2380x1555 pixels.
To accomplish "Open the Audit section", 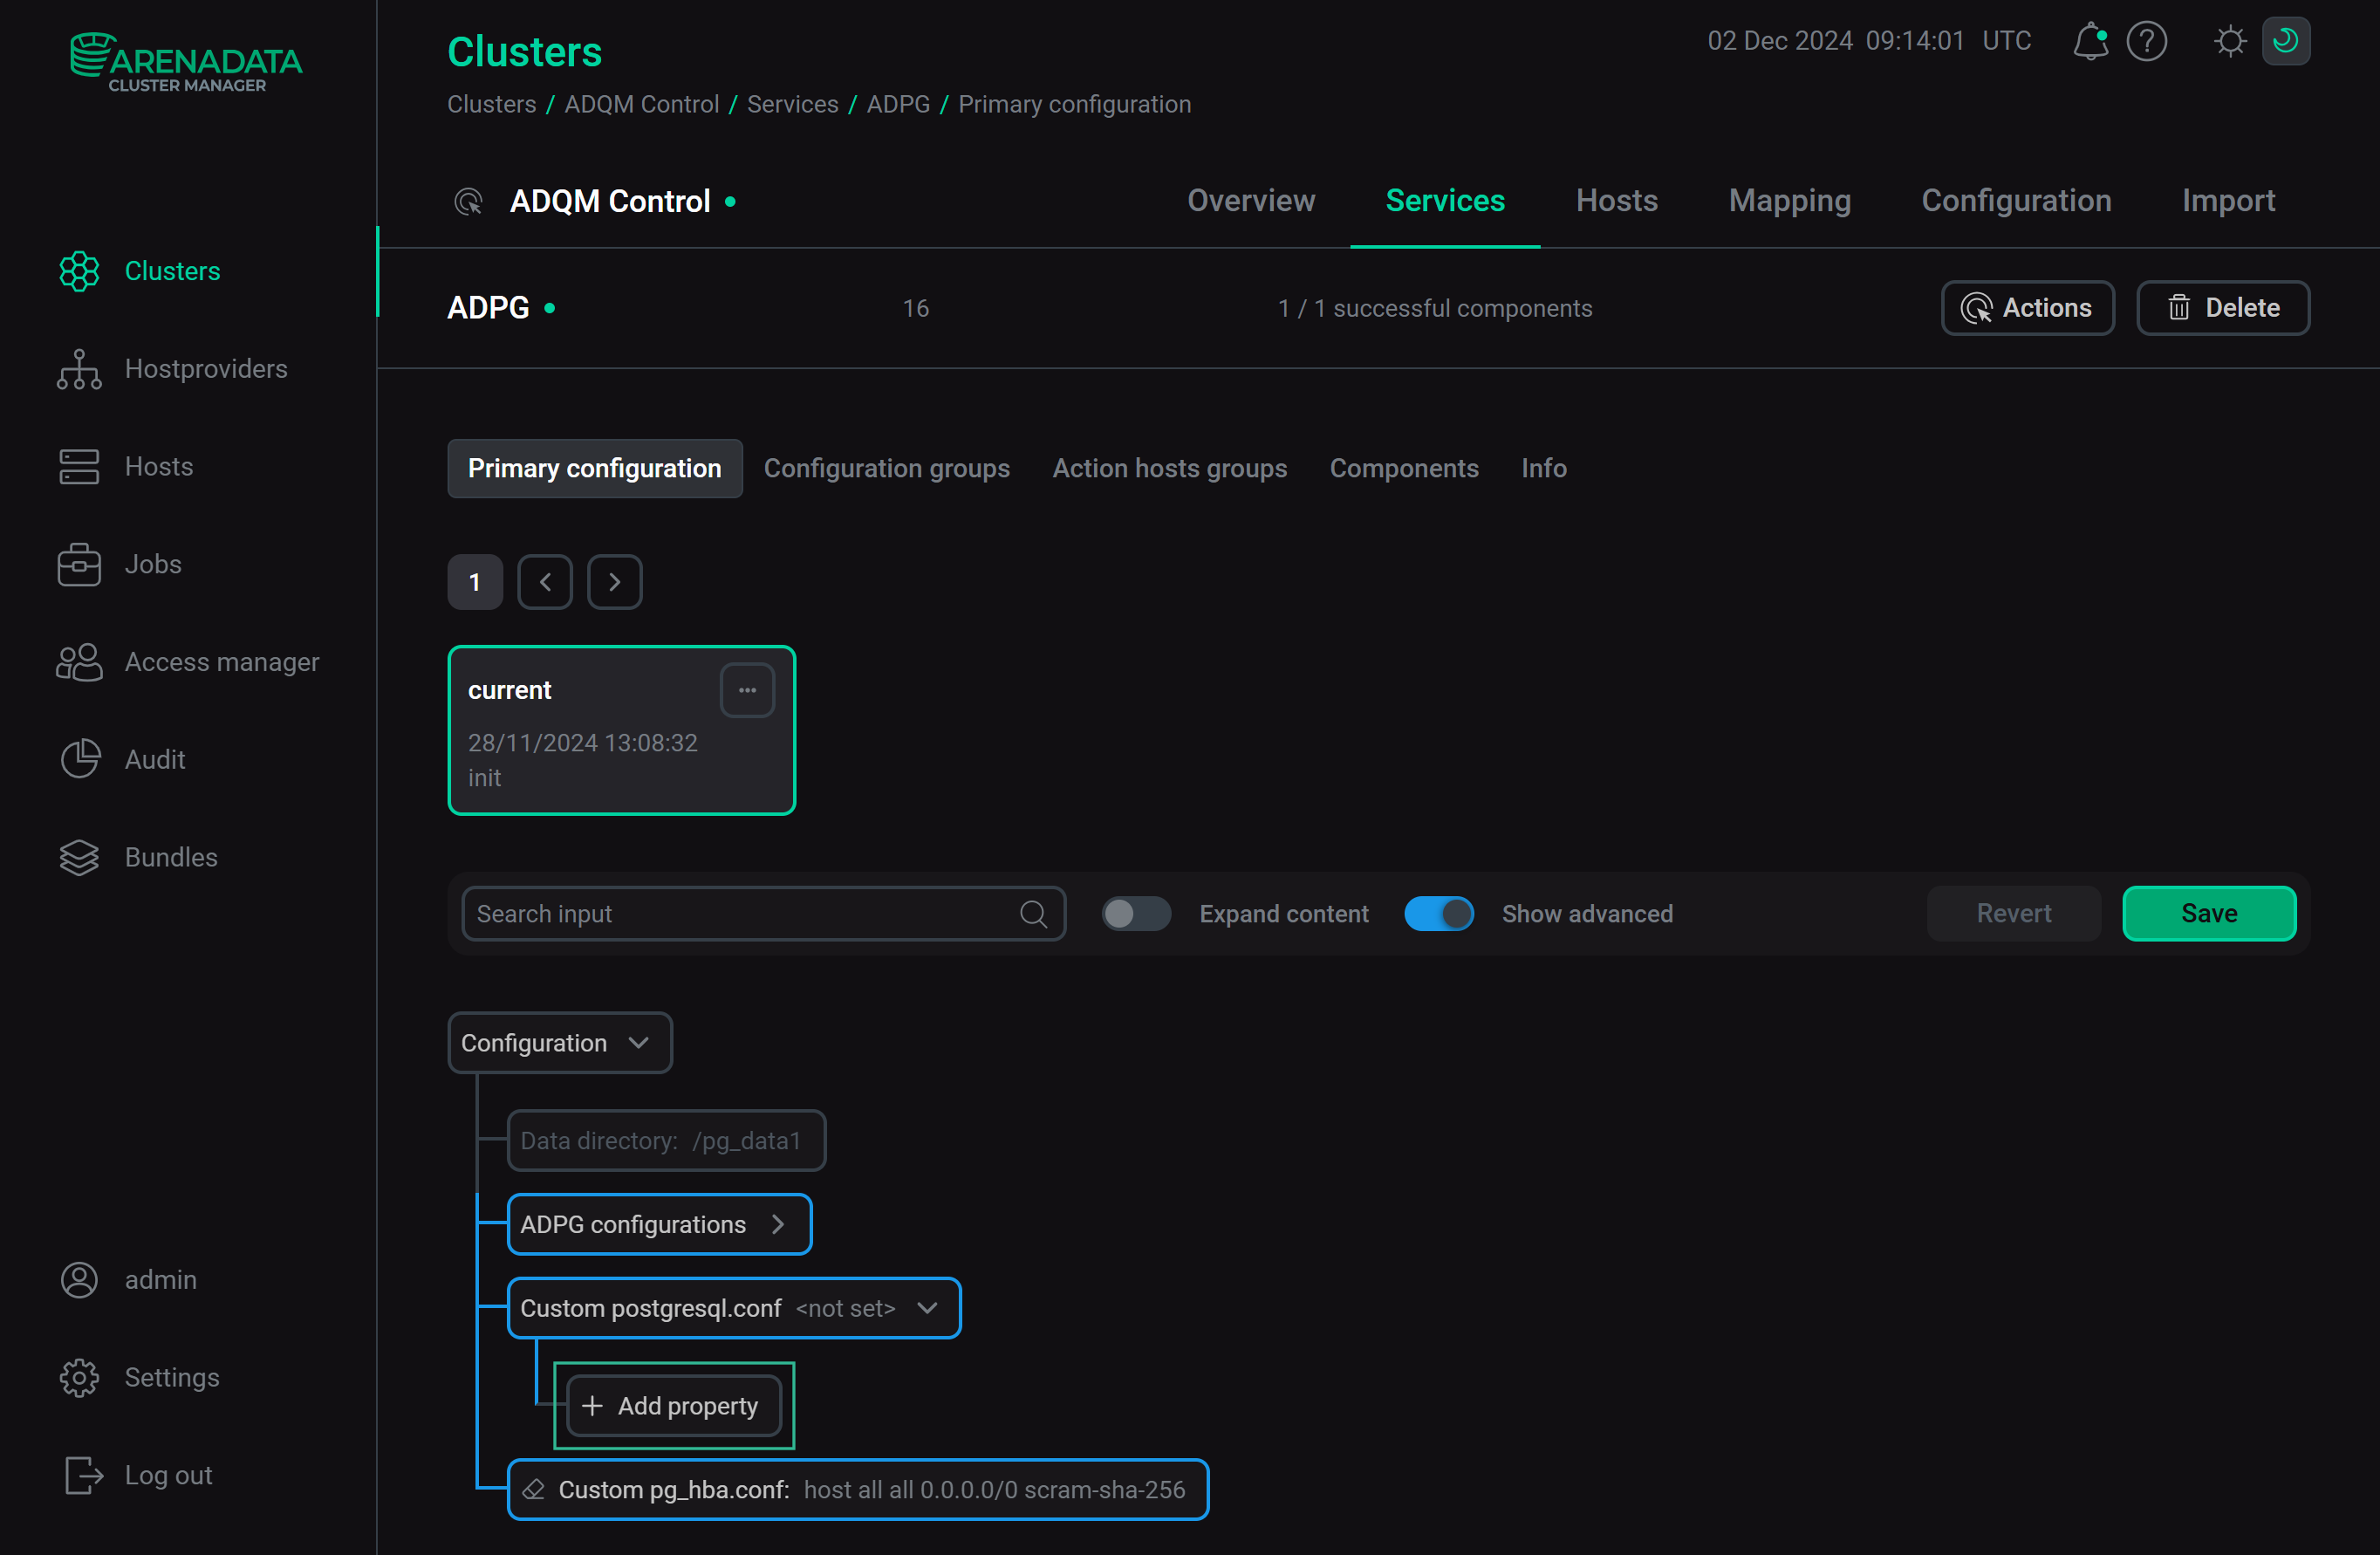I will [x=155, y=759].
